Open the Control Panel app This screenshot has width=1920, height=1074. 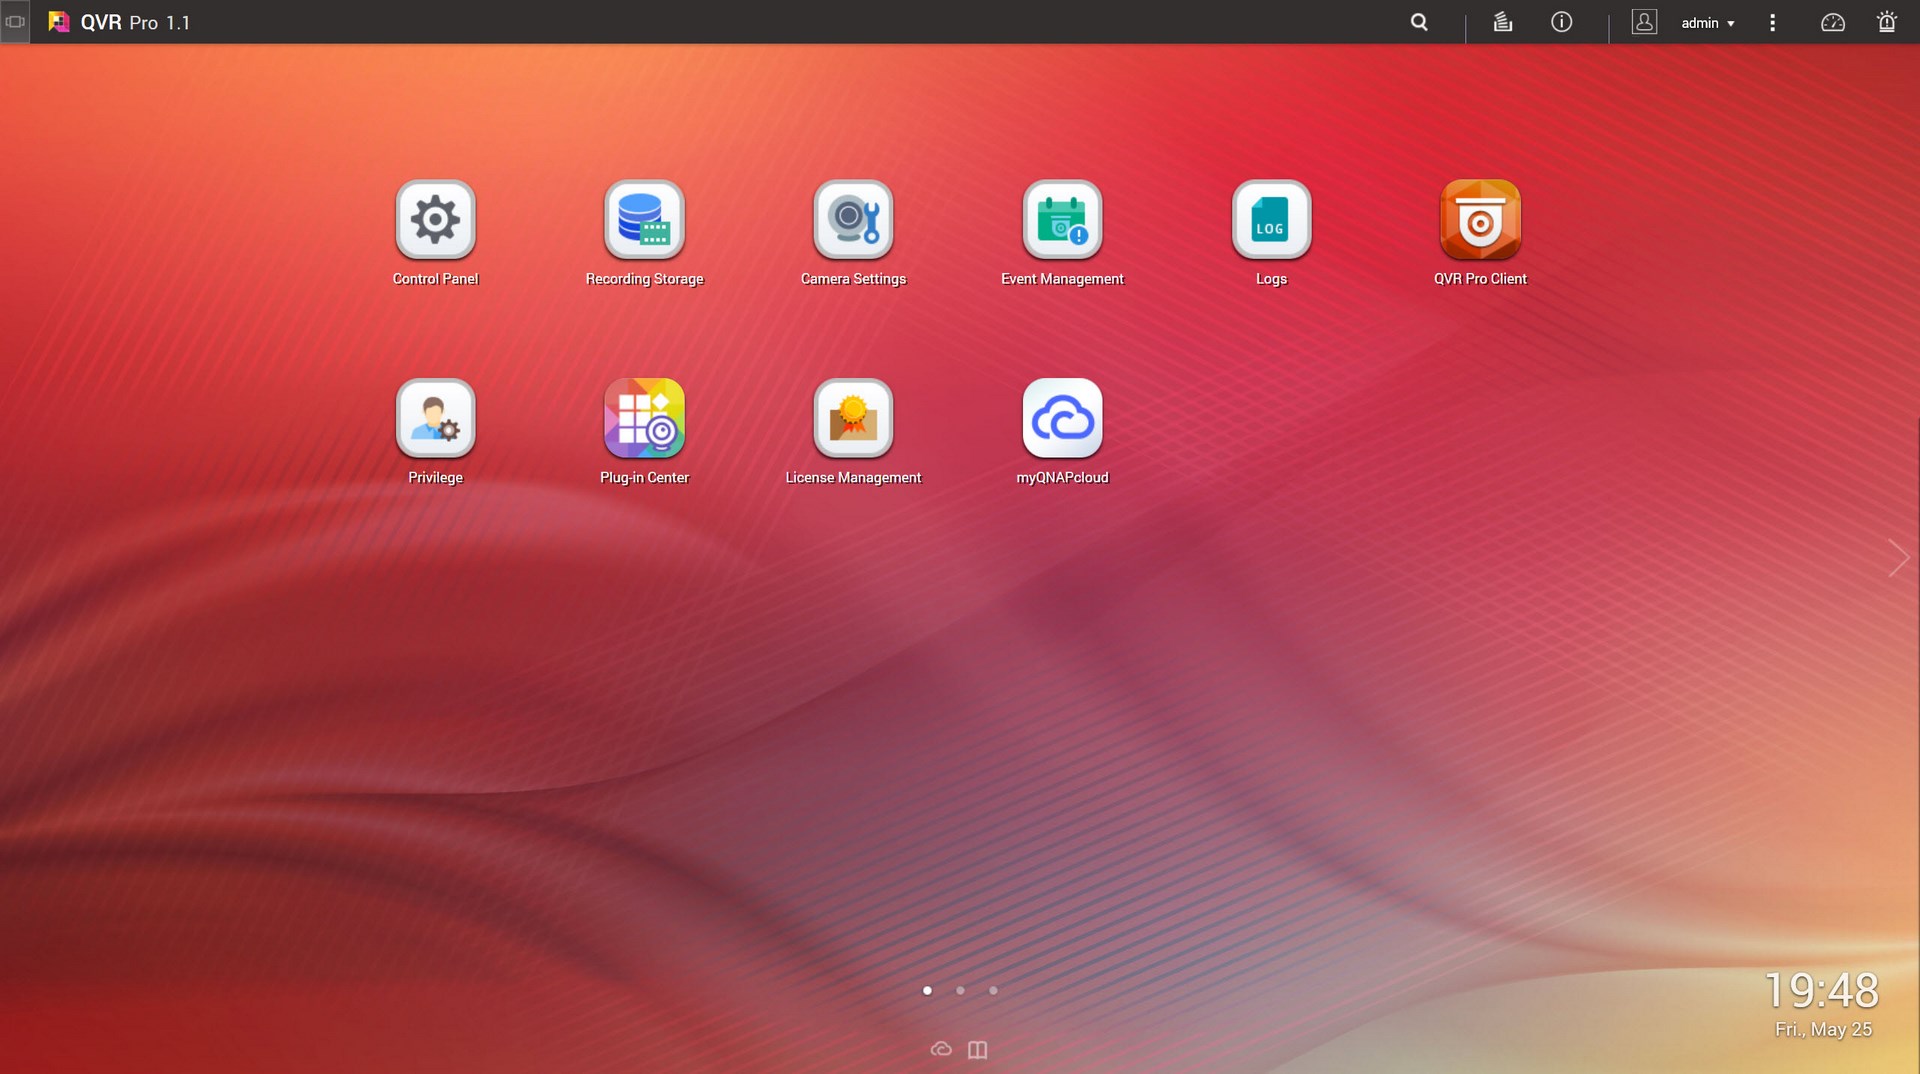coord(435,220)
